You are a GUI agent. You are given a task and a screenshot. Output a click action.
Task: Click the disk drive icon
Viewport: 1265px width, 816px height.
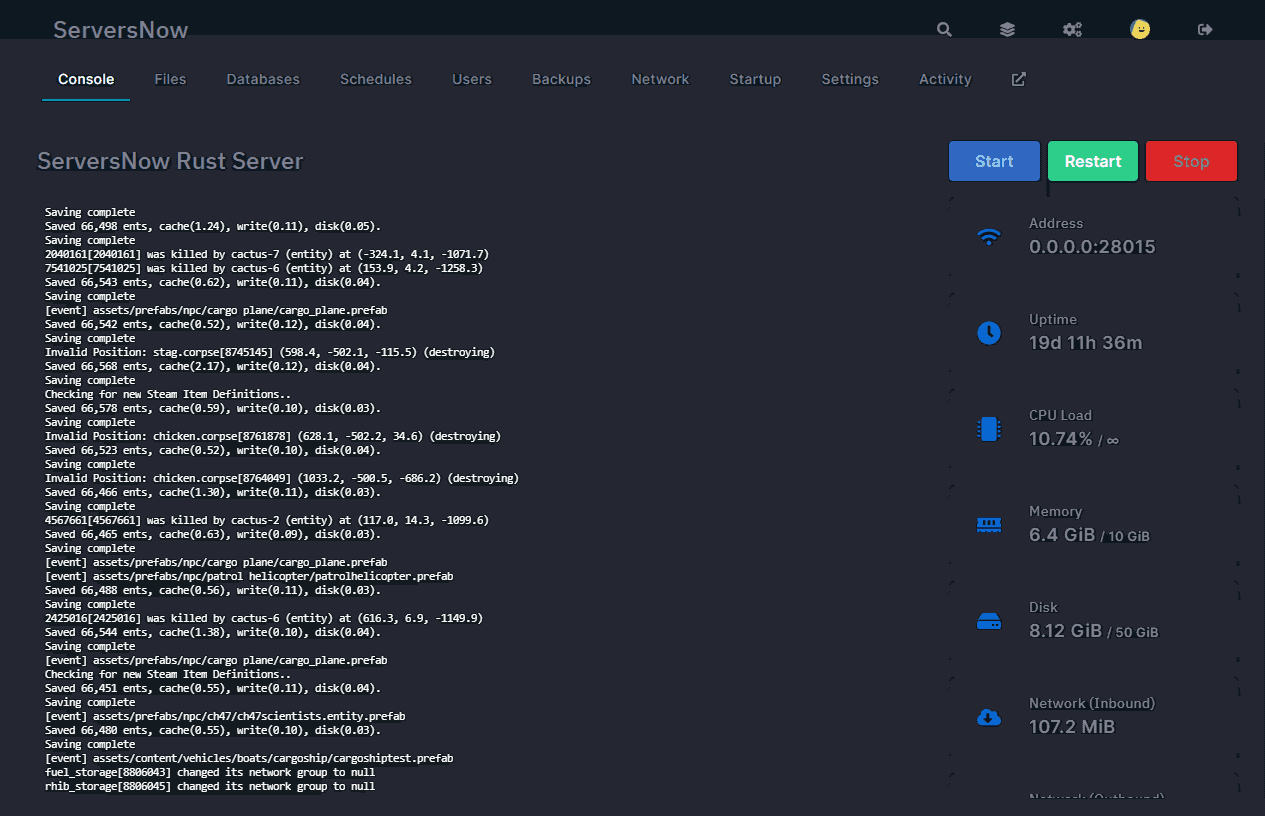988,621
